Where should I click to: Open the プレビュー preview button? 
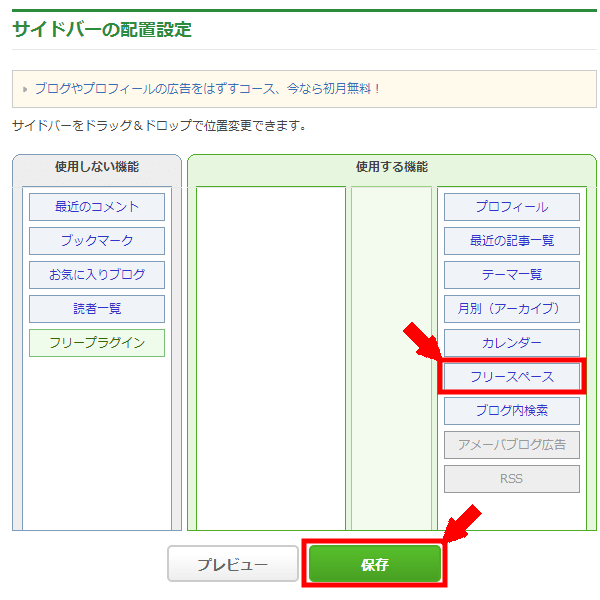(x=233, y=564)
